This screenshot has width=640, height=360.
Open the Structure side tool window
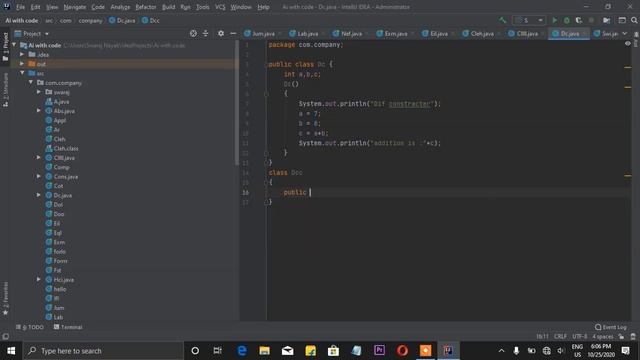pos(5,90)
